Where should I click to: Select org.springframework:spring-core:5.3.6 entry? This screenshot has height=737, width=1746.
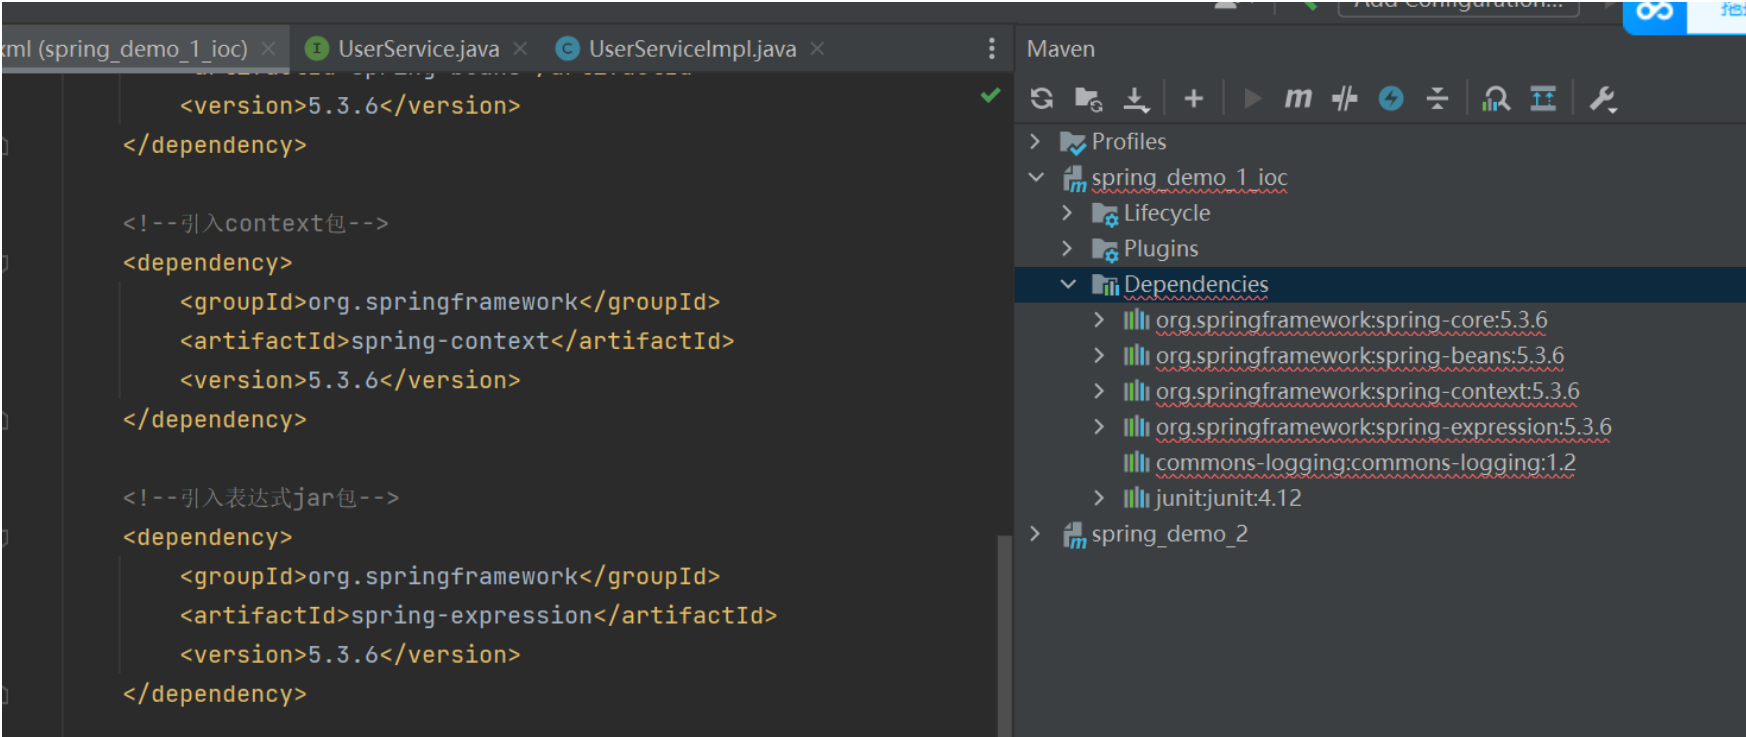click(x=1351, y=320)
